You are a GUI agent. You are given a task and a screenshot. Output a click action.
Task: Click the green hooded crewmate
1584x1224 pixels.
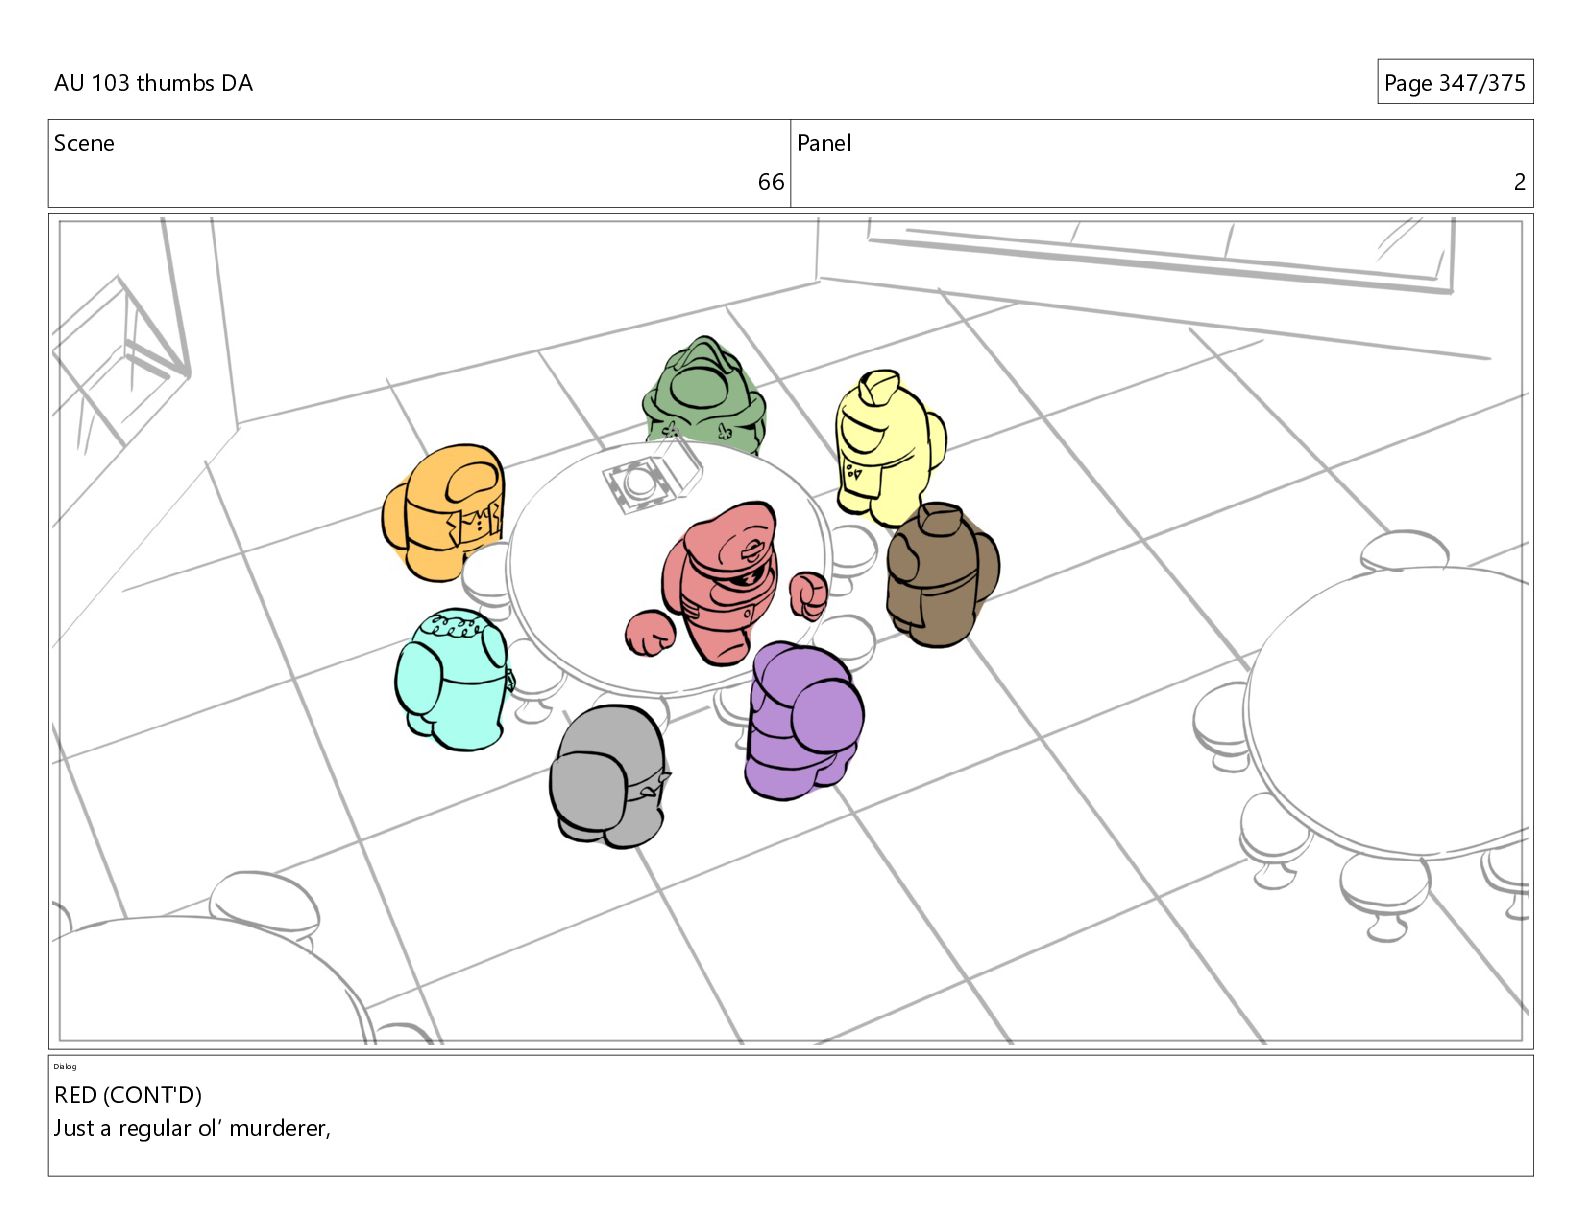(x=704, y=394)
